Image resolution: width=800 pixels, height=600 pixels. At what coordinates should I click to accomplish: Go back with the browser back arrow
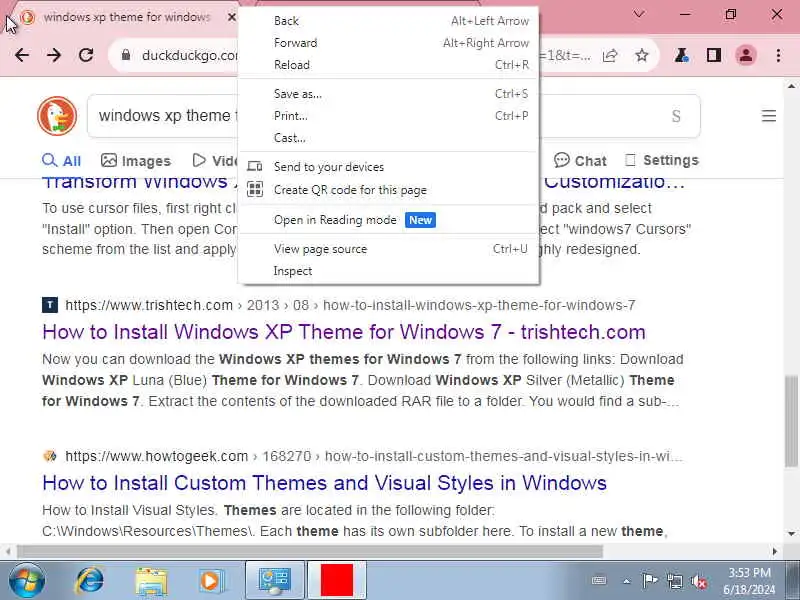tap(22, 55)
